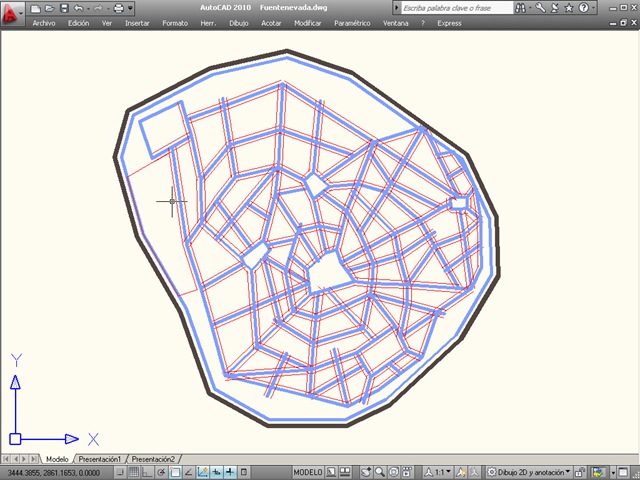
Task: Switch to the Presentación1 tab
Action: (100, 459)
